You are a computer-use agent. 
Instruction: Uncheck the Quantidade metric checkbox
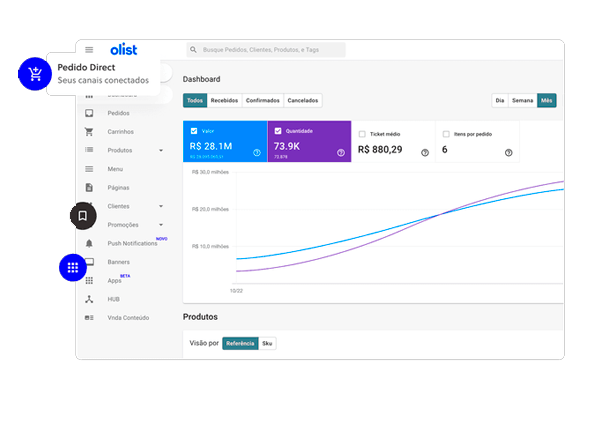pyautogui.click(x=277, y=131)
